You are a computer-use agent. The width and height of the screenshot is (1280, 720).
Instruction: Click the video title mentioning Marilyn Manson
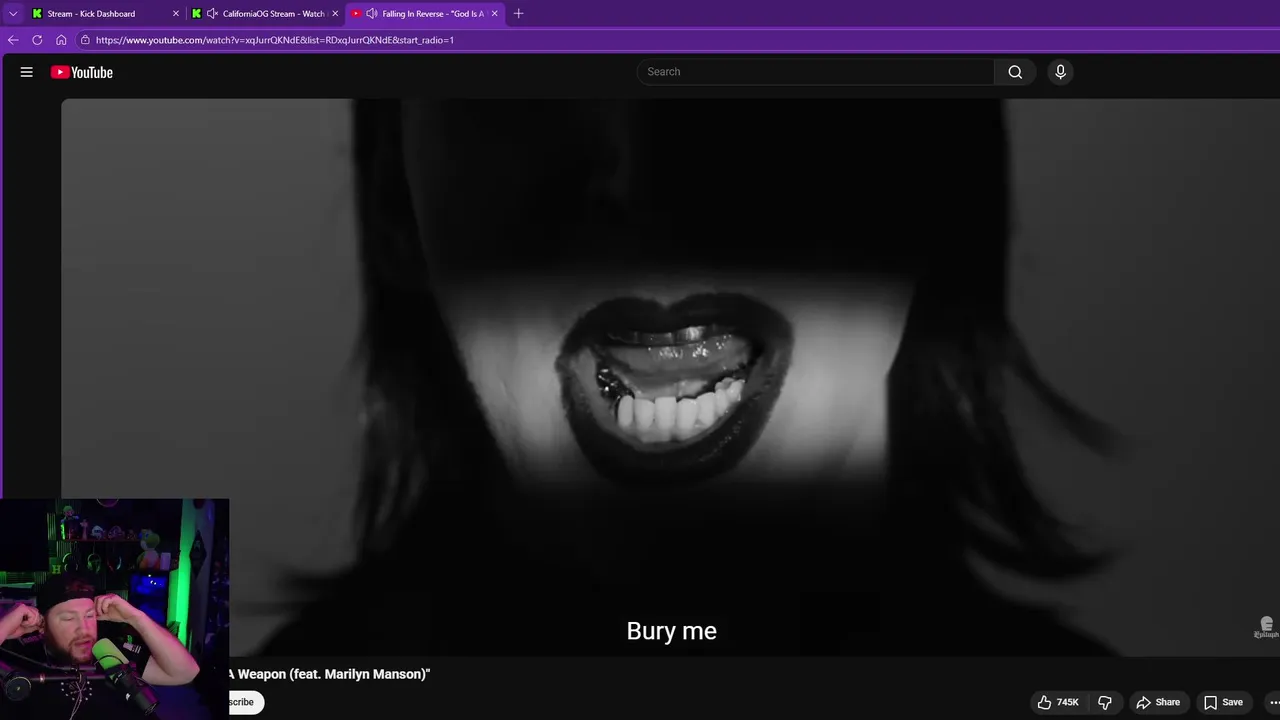tap(329, 674)
